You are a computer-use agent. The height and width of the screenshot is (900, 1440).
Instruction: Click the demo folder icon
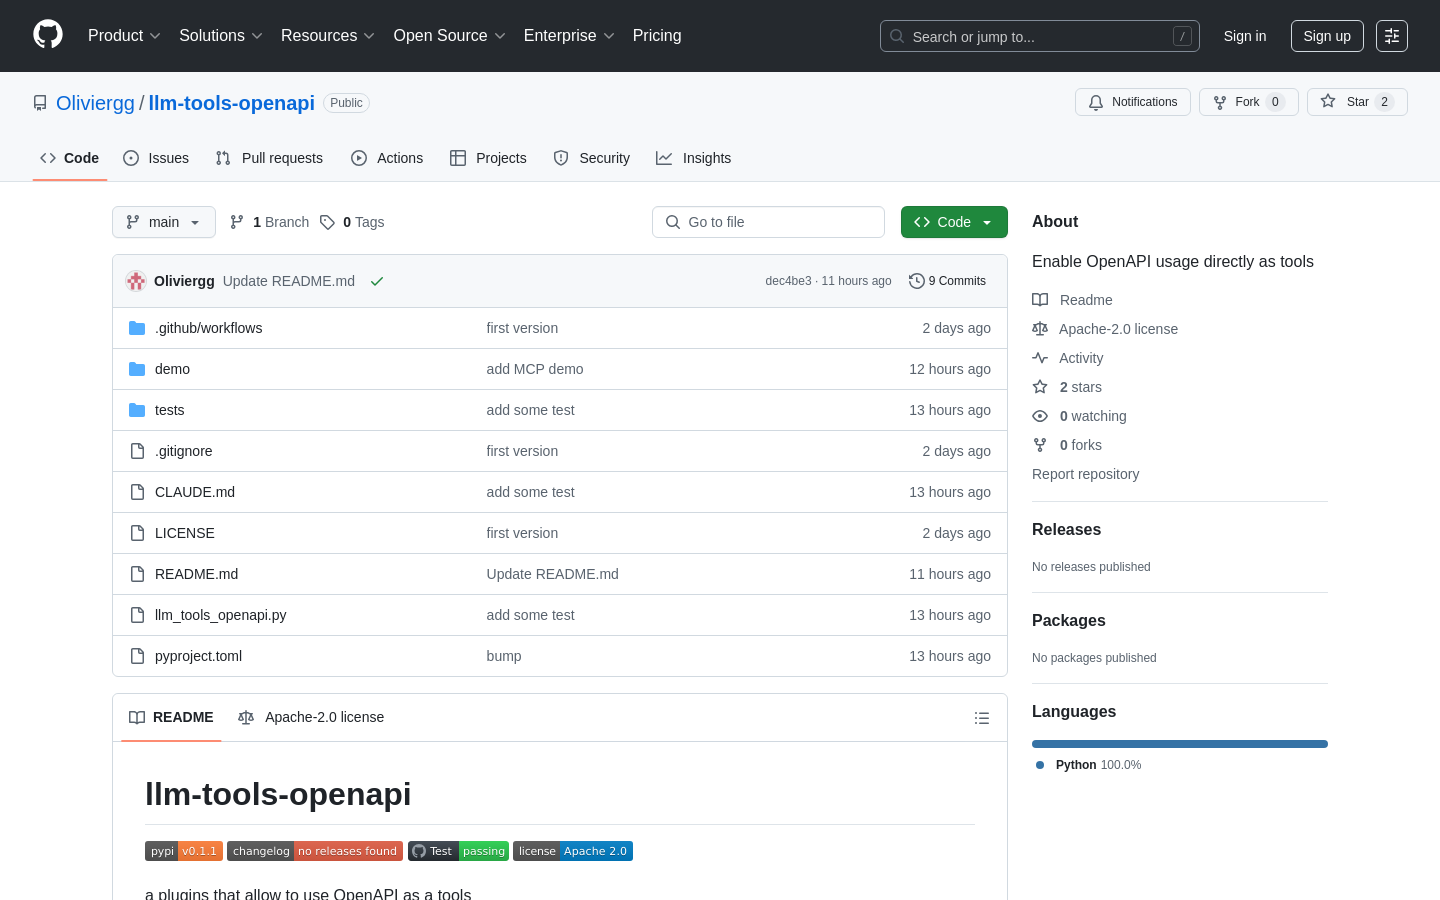coord(137,369)
